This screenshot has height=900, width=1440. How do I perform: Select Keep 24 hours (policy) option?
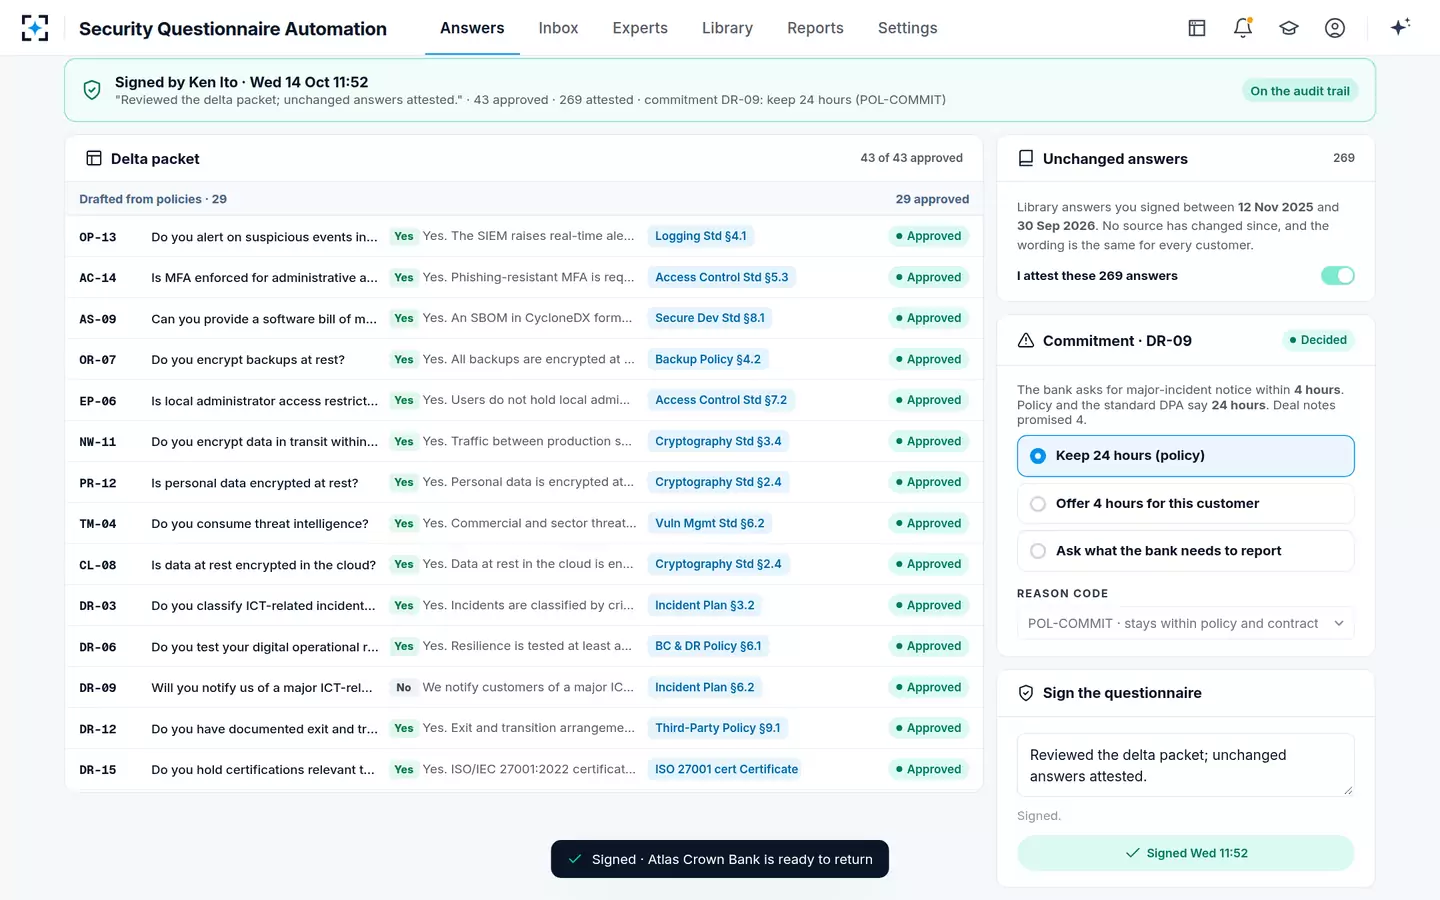(x=1186, y=456)
